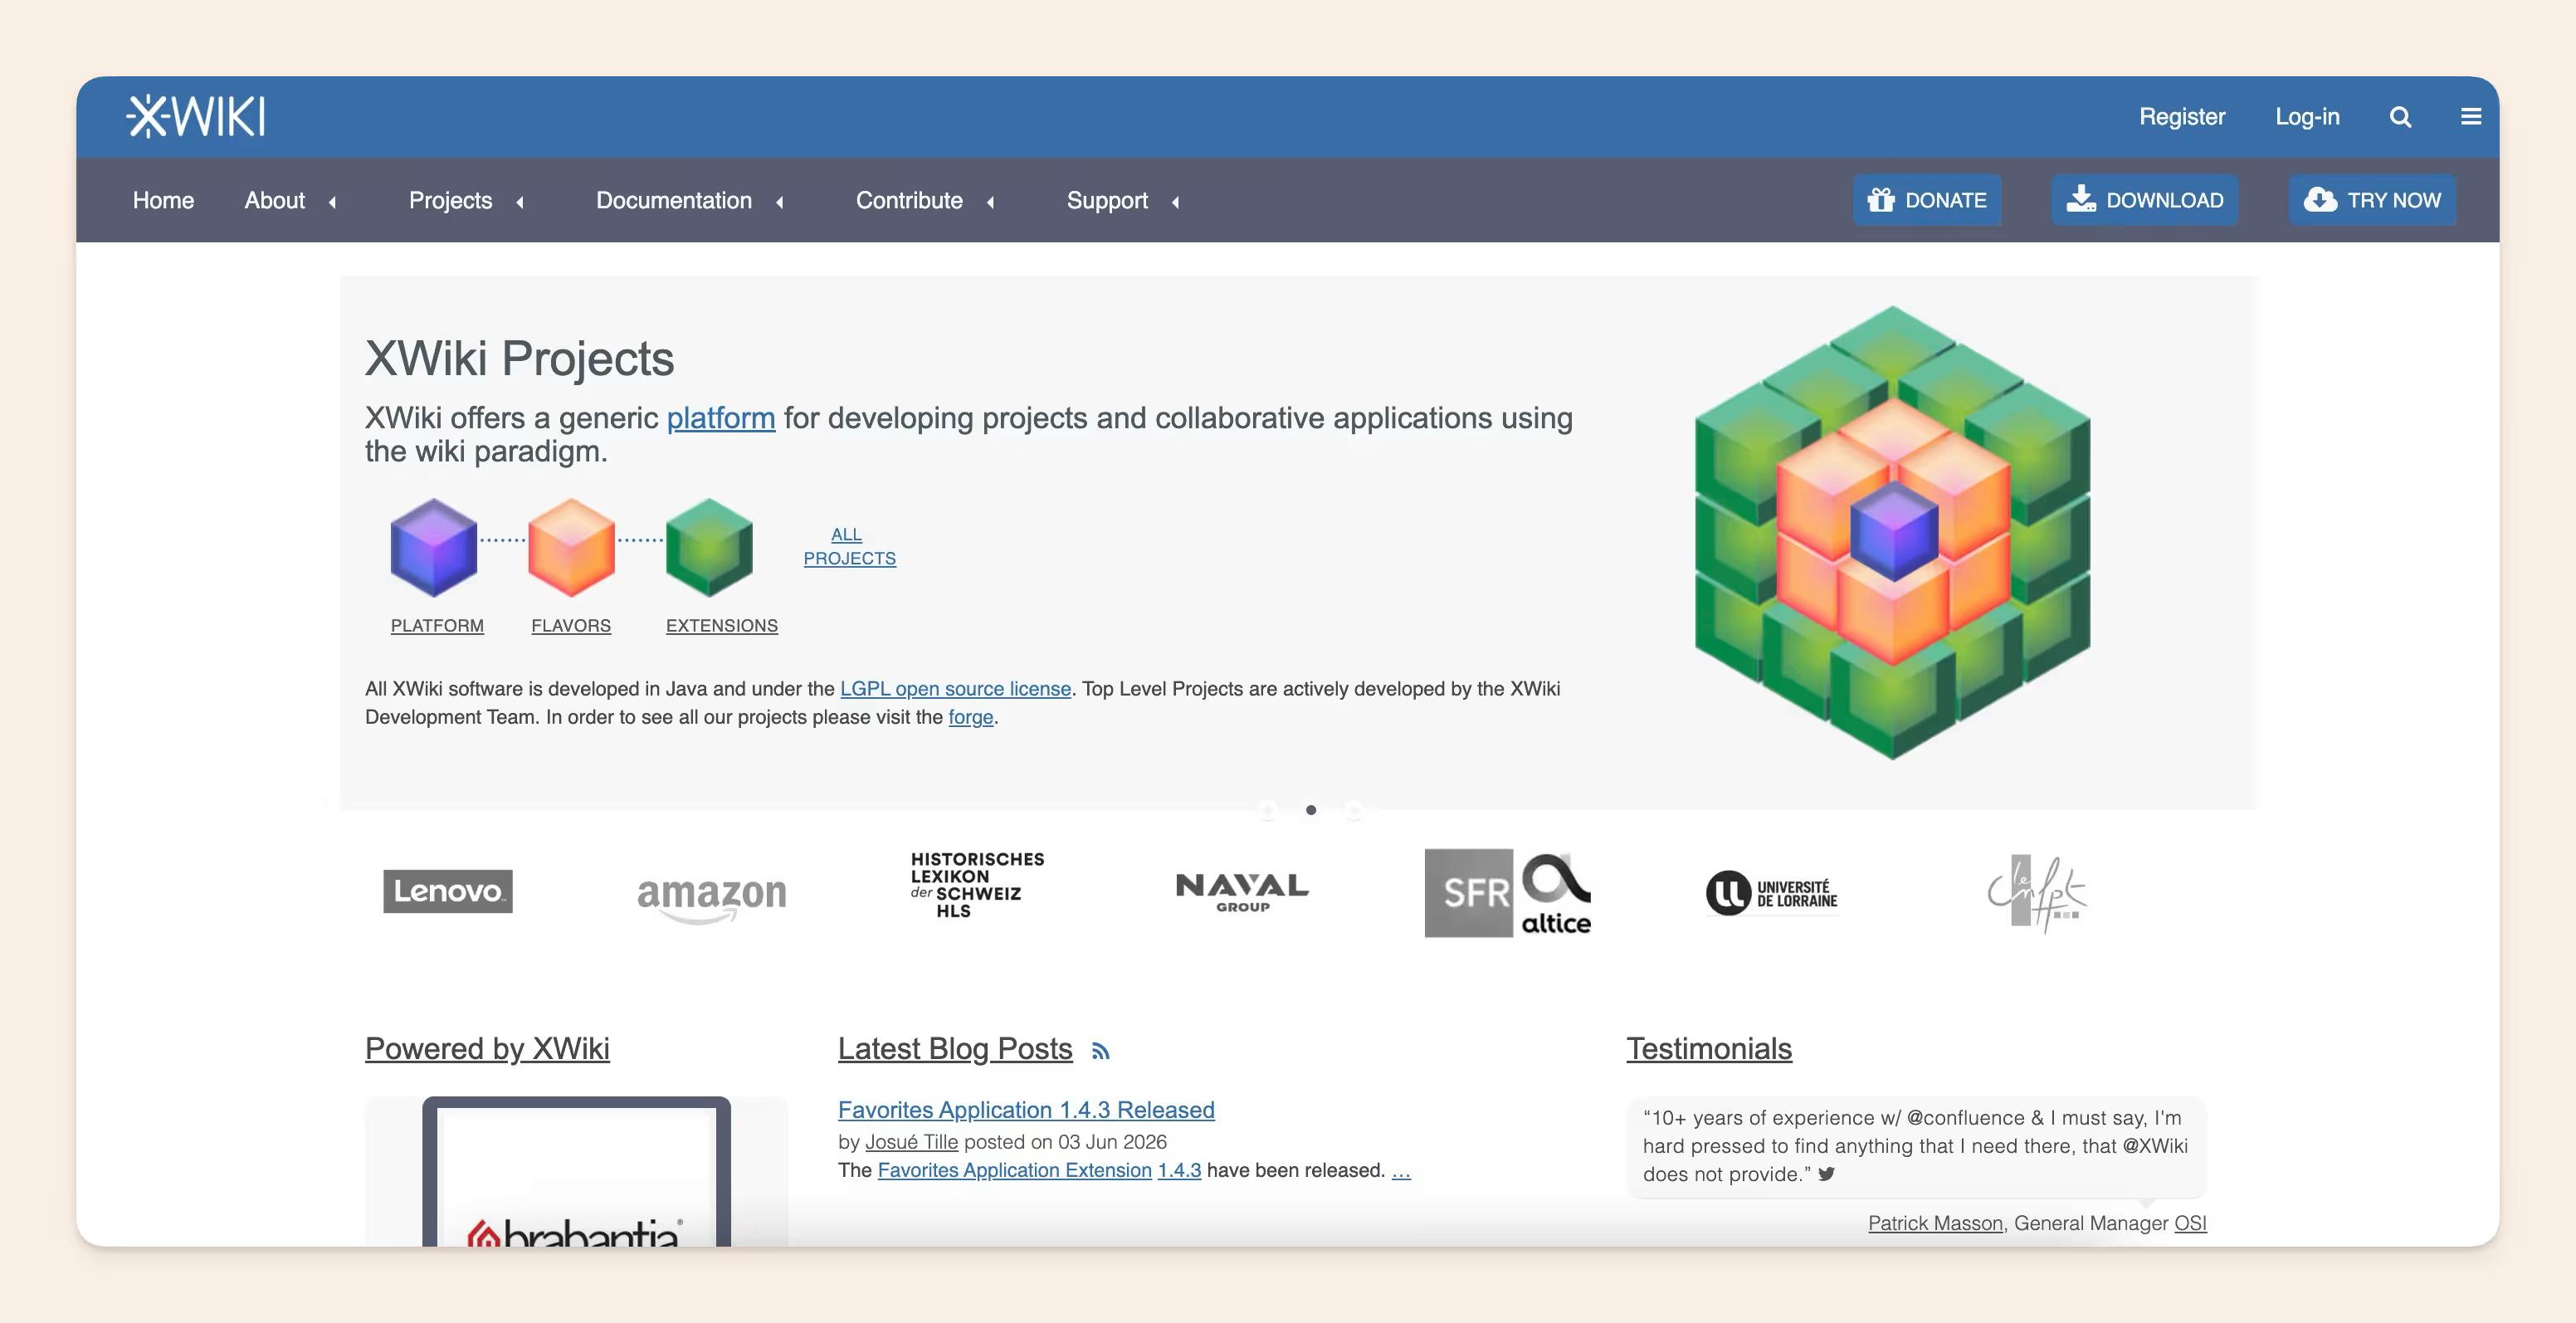
Task: Click the Lenovo logo
Action: pos(448,891)
